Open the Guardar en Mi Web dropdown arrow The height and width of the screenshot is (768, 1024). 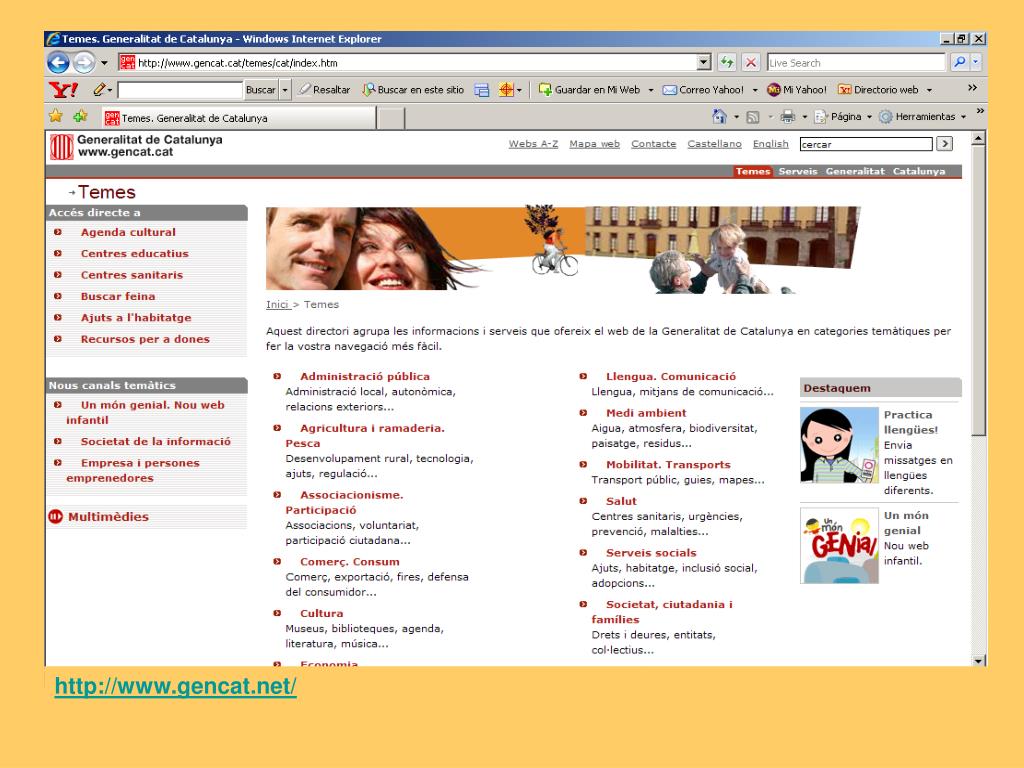coord(650,90)
